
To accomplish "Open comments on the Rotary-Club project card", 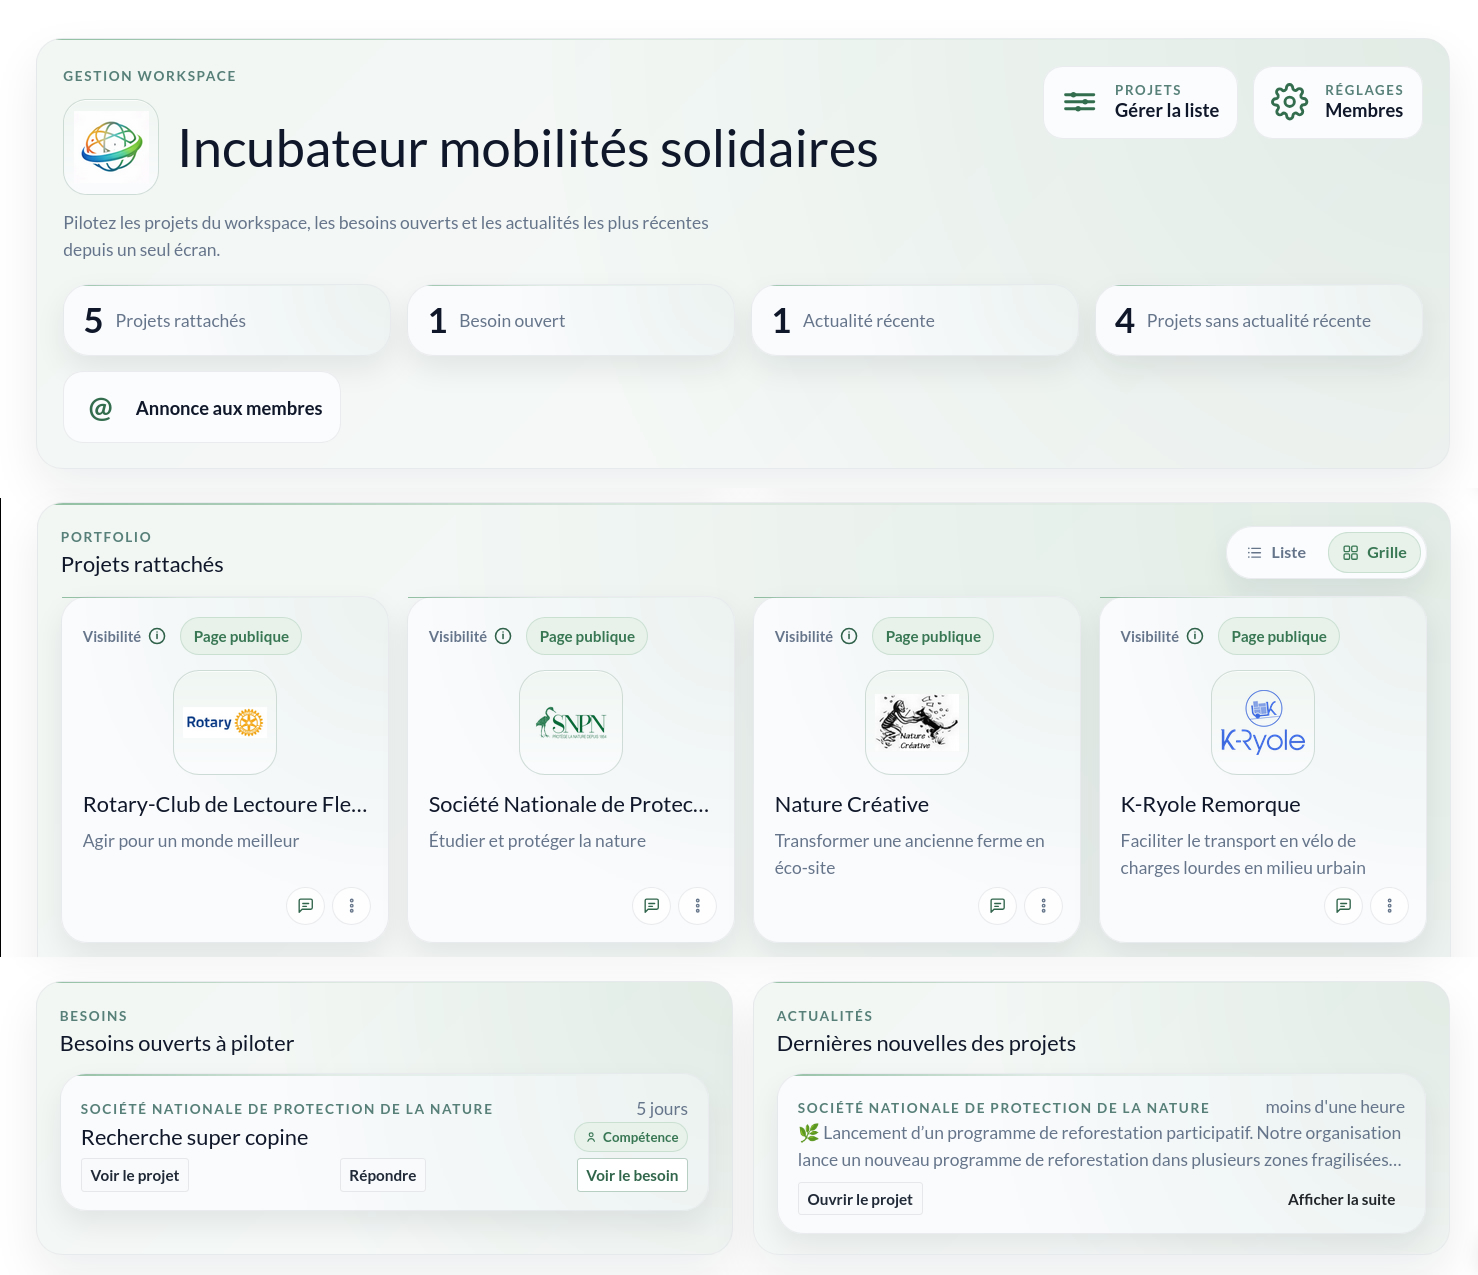I will pyautogui.click(x=305, y=906).
